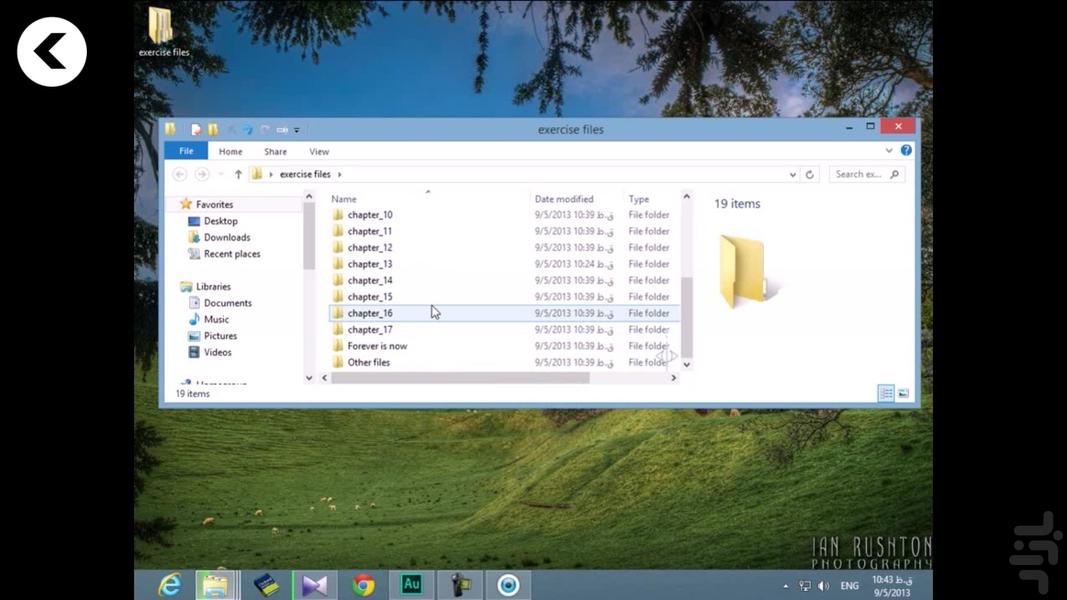Screen dimensions: 1067x600
Task: Switch to the View ribbon tab
Action: (x=319, y=151)
